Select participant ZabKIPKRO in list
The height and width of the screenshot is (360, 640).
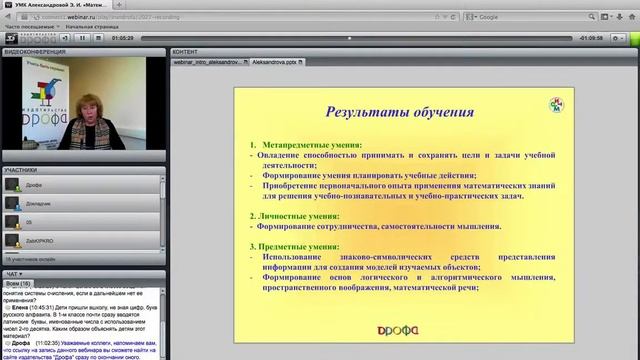pyautogui.click(x=81, y=241)
